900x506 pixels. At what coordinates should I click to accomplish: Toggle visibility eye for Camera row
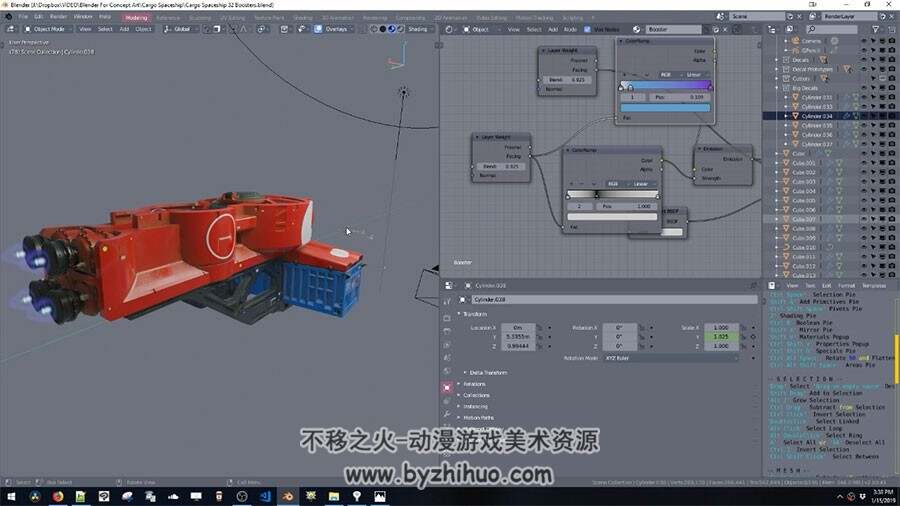[864, 41]
